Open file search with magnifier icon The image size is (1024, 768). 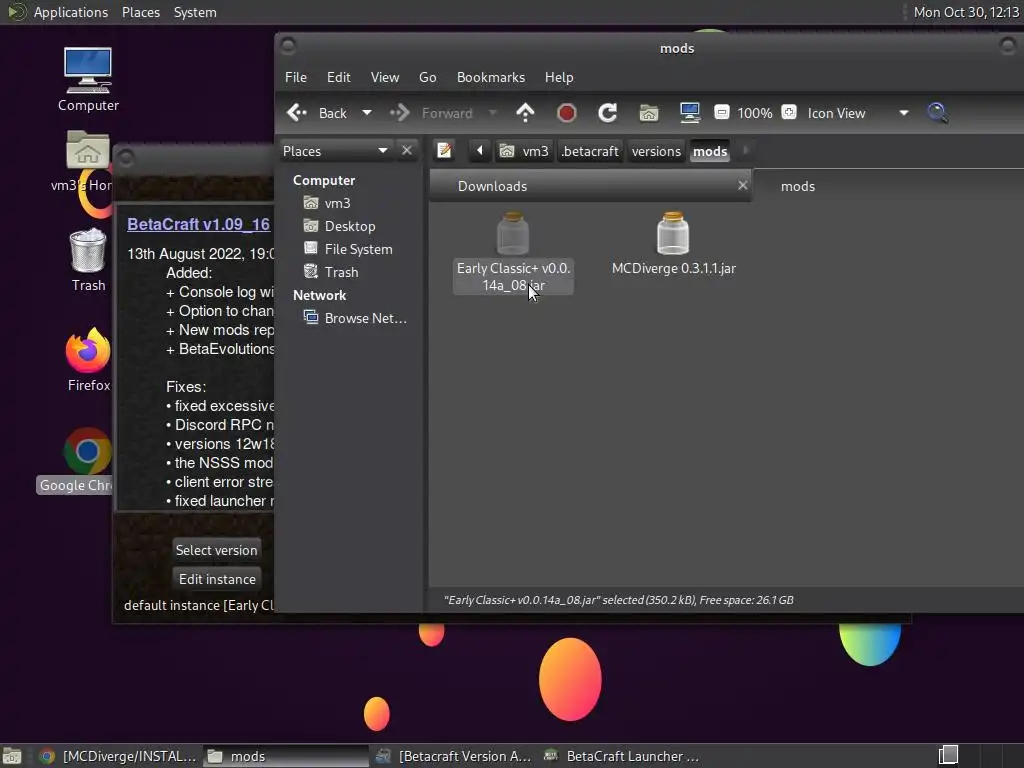coord(938,113)
